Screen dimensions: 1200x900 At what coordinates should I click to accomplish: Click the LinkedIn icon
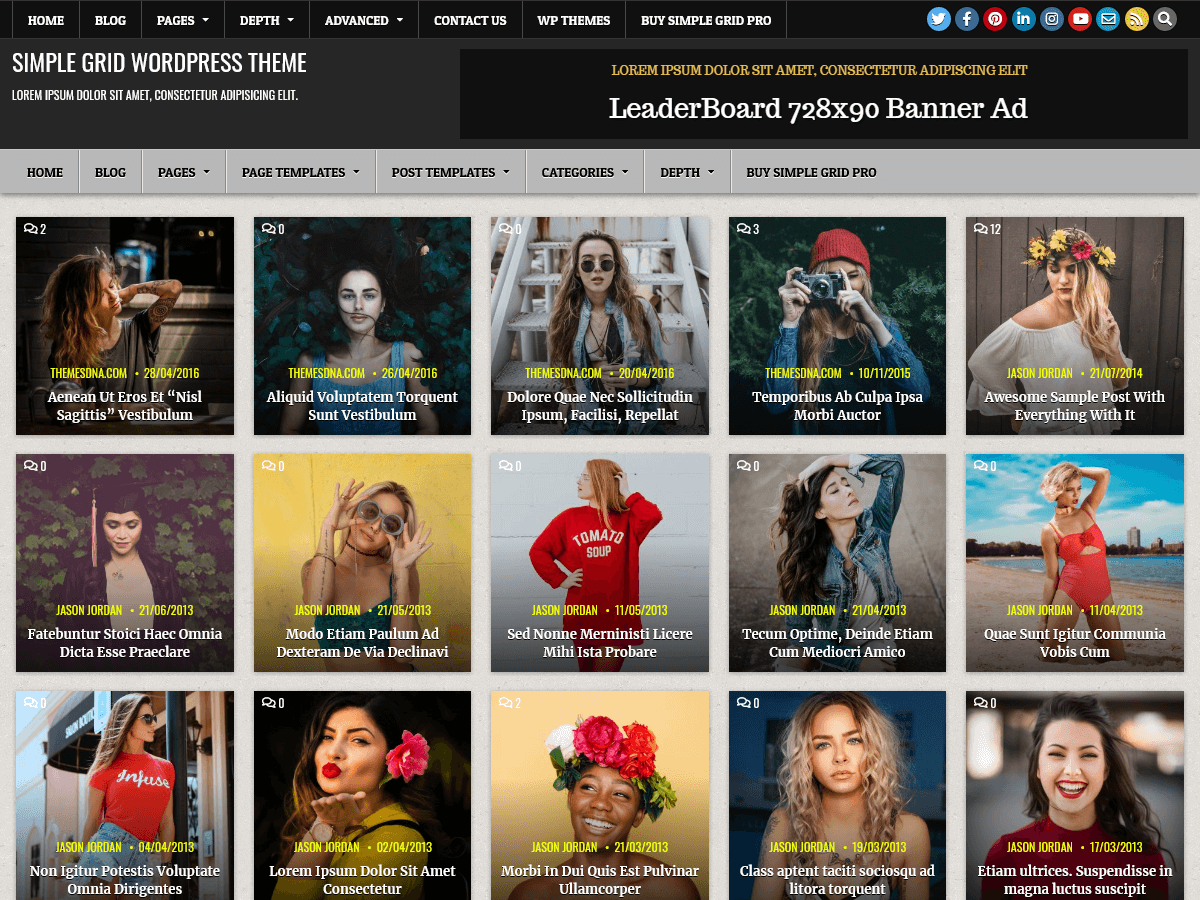point(1022,18)
